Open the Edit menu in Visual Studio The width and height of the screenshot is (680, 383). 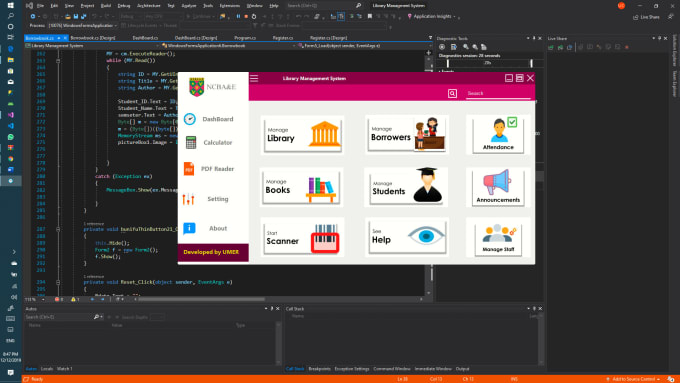pos(54,6)
